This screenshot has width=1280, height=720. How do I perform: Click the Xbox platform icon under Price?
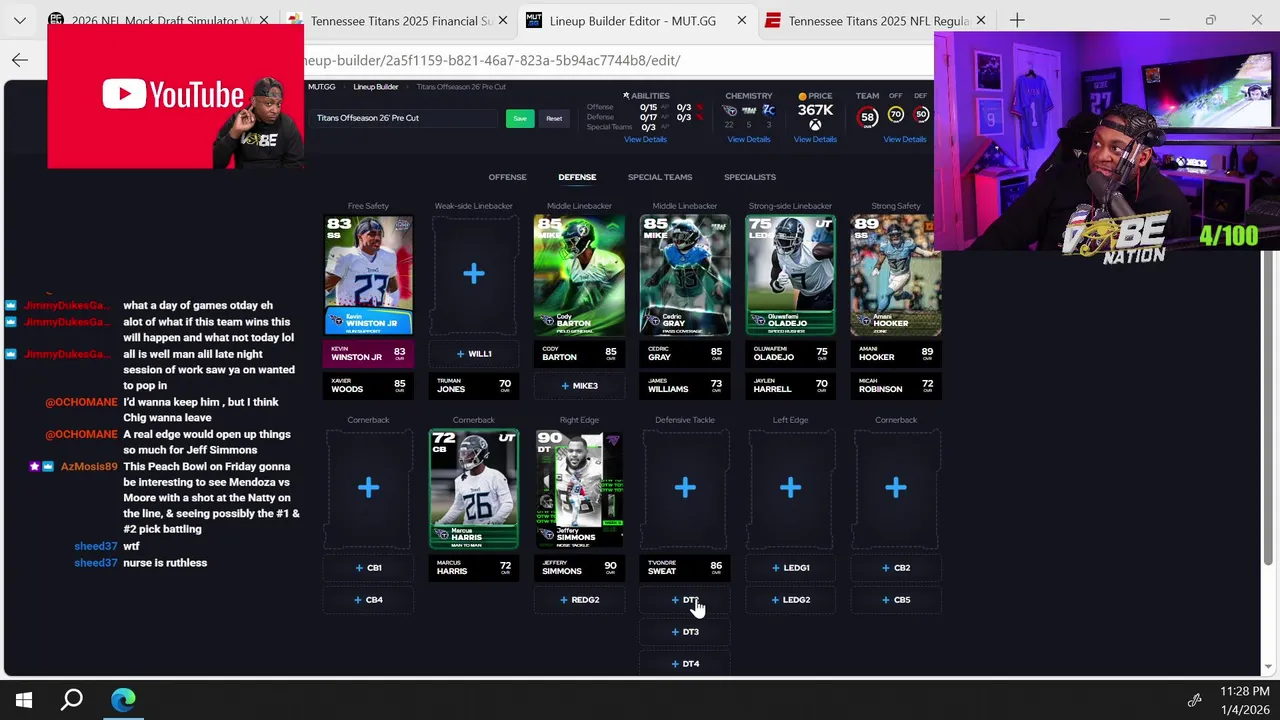pos(815,125)
